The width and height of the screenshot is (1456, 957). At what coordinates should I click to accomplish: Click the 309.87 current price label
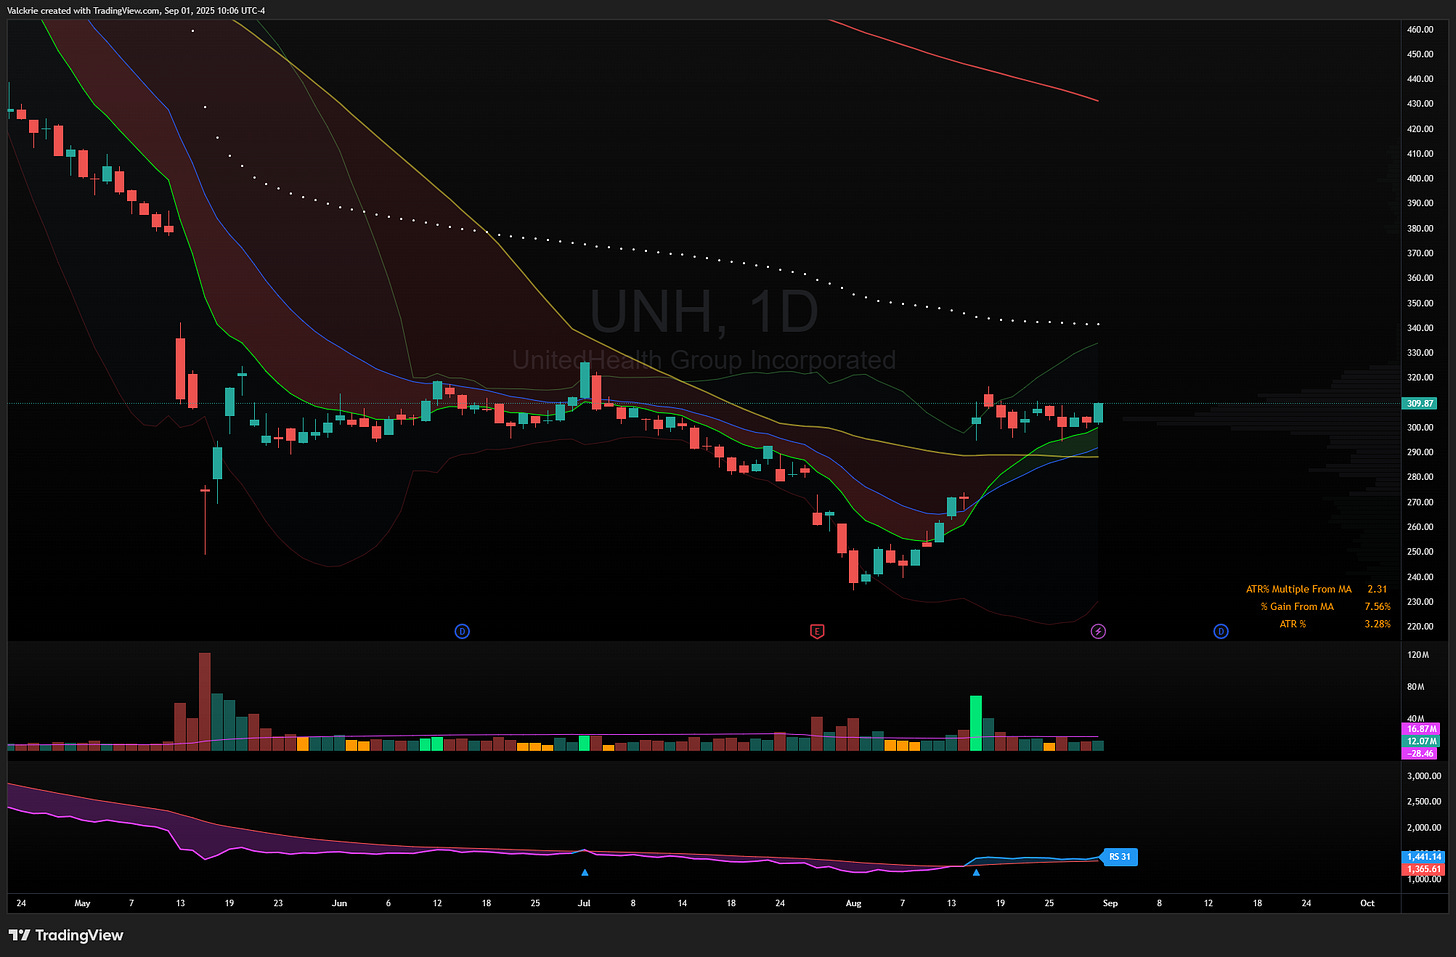1420,403
